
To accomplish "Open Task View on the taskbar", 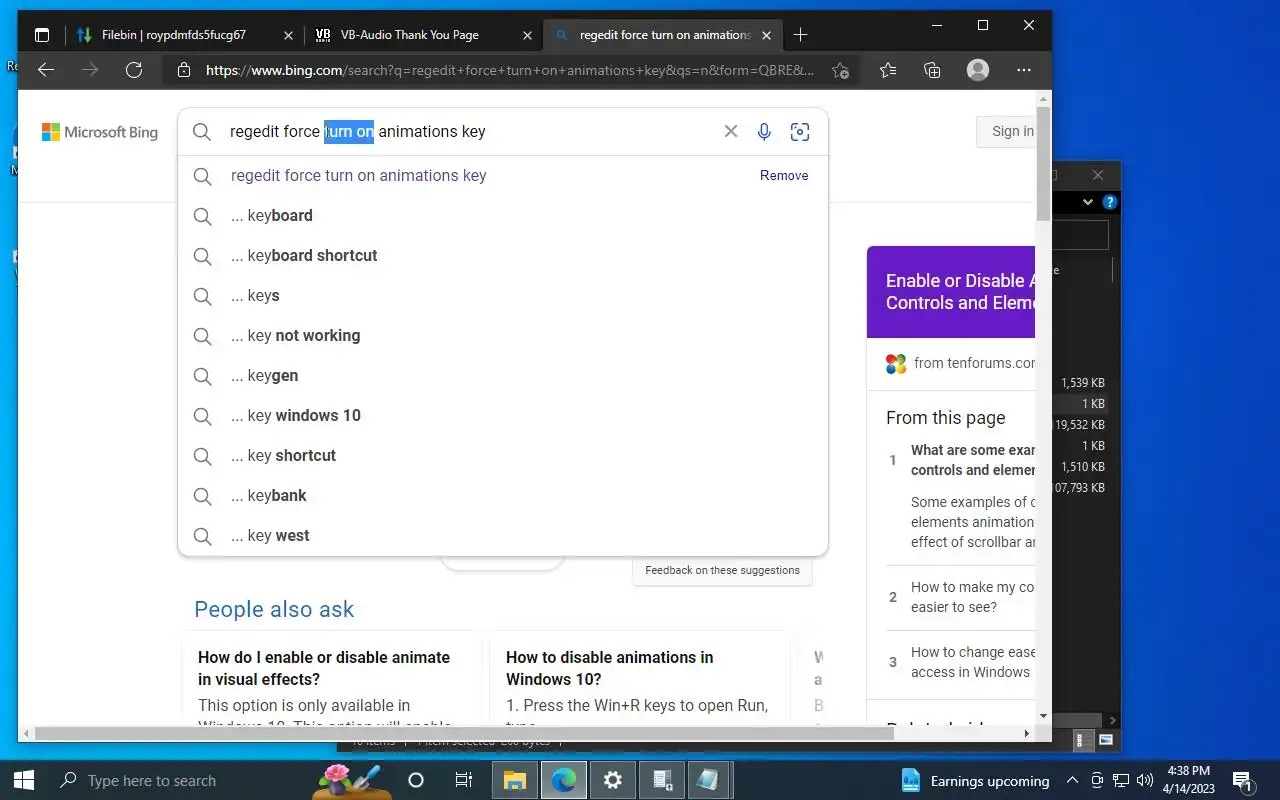I will (x=464, y=780).
